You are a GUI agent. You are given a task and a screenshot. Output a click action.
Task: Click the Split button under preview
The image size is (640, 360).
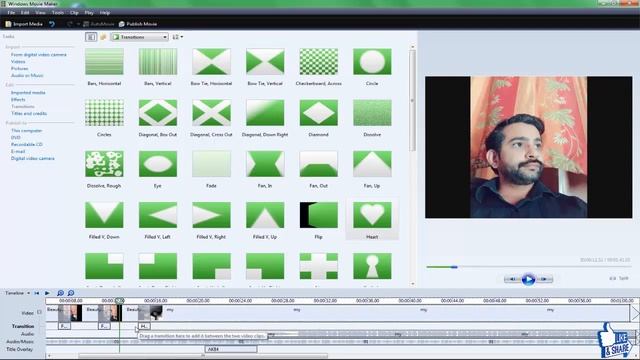click(619, 278)
